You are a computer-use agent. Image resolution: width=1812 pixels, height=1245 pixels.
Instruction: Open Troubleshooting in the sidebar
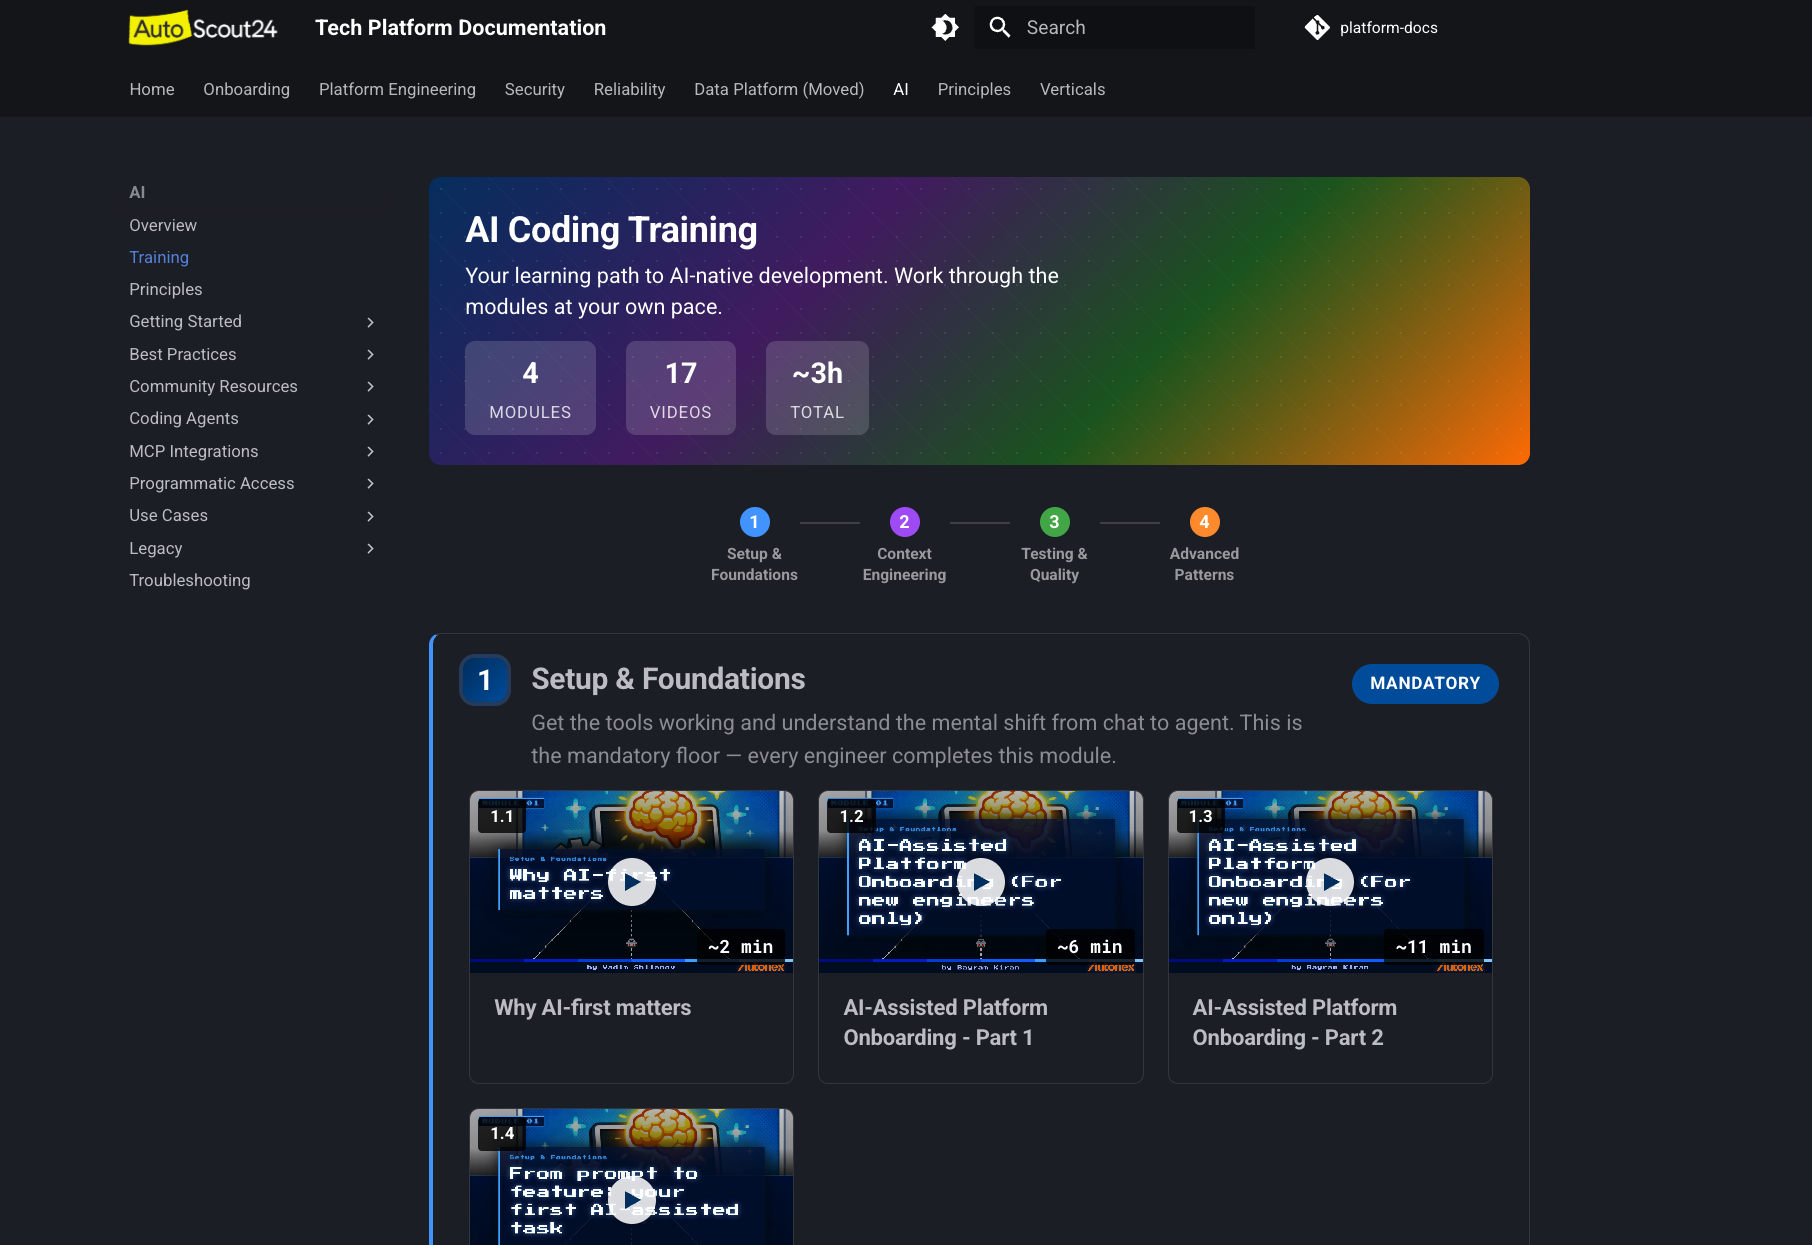click(190, 580)
